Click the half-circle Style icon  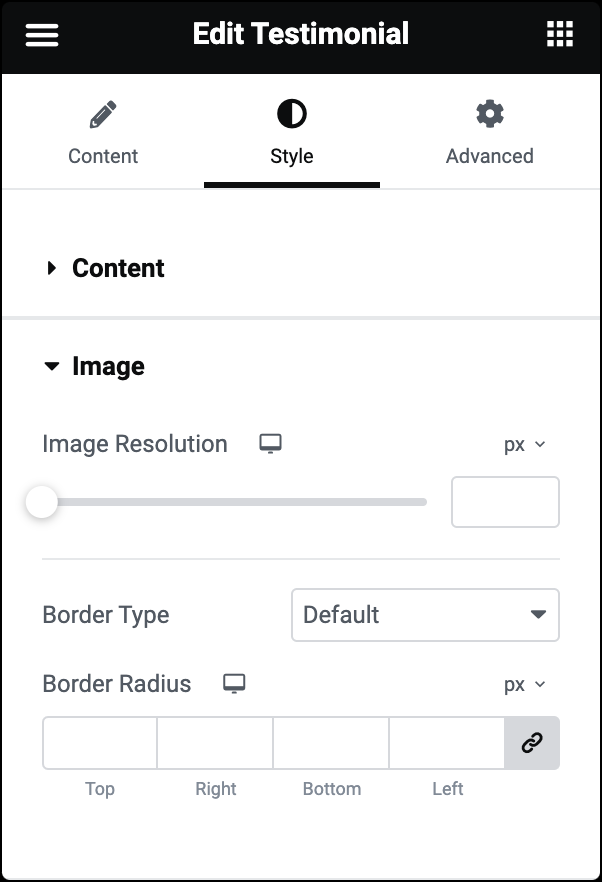[292, 114]
